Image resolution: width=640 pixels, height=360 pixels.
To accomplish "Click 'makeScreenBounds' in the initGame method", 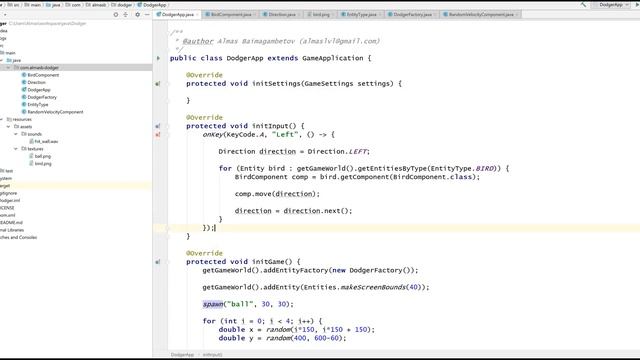I will click(x=373, y=287).
